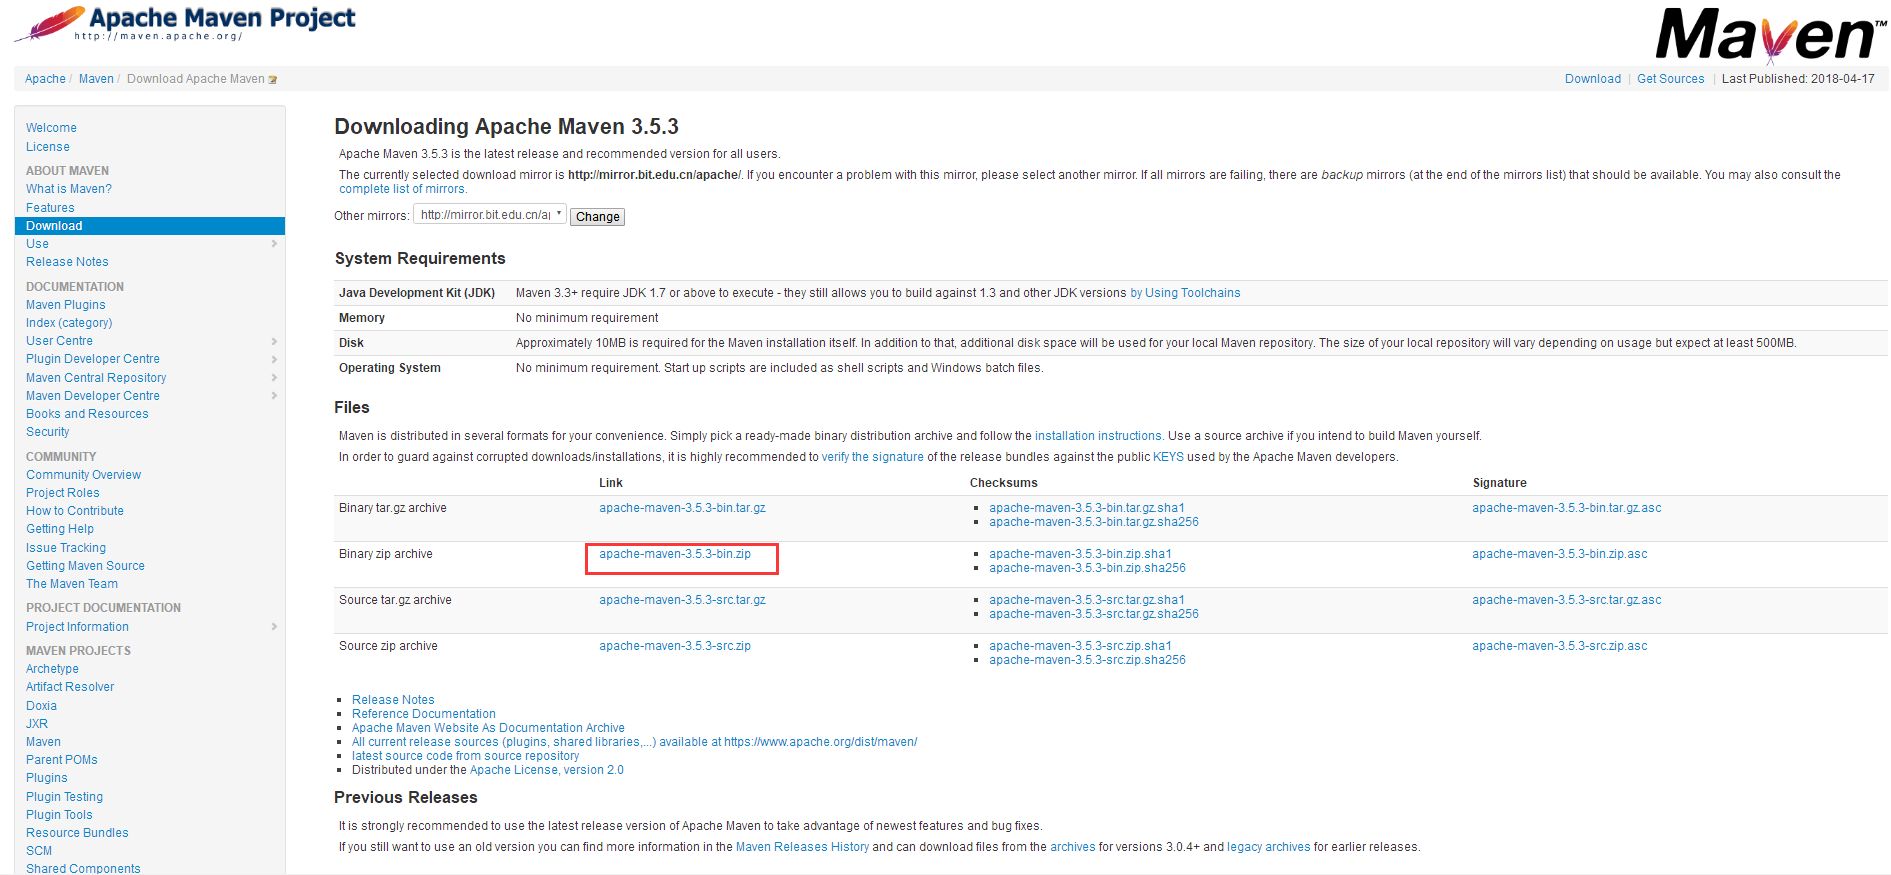Open Maven Plugins sidebar link
1891x875 pixels.
(66, 305)
